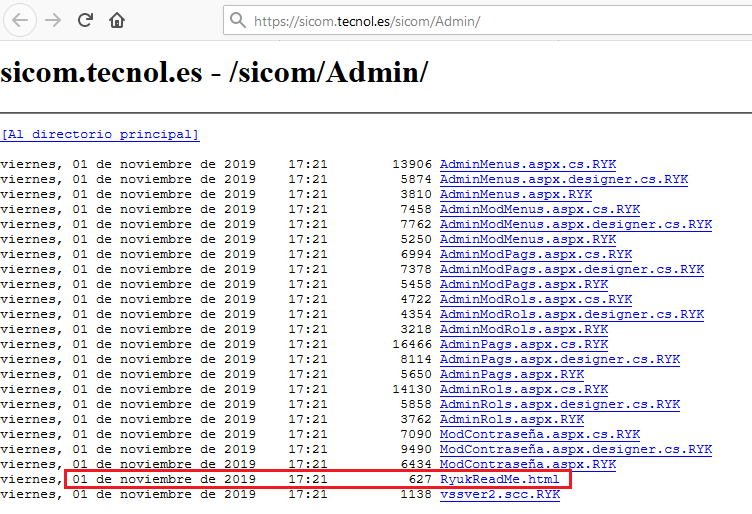Click the file size 16466
752x514 pixels.
pos(412,344)
